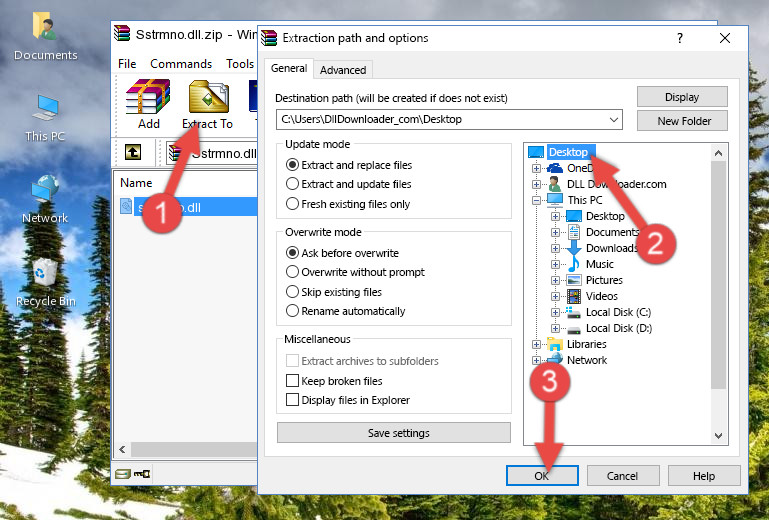Viewport: 769px width, 520px height.
Task: Click WinRAR horizontal scrollbar left arrow
Action: coord(122,449)
